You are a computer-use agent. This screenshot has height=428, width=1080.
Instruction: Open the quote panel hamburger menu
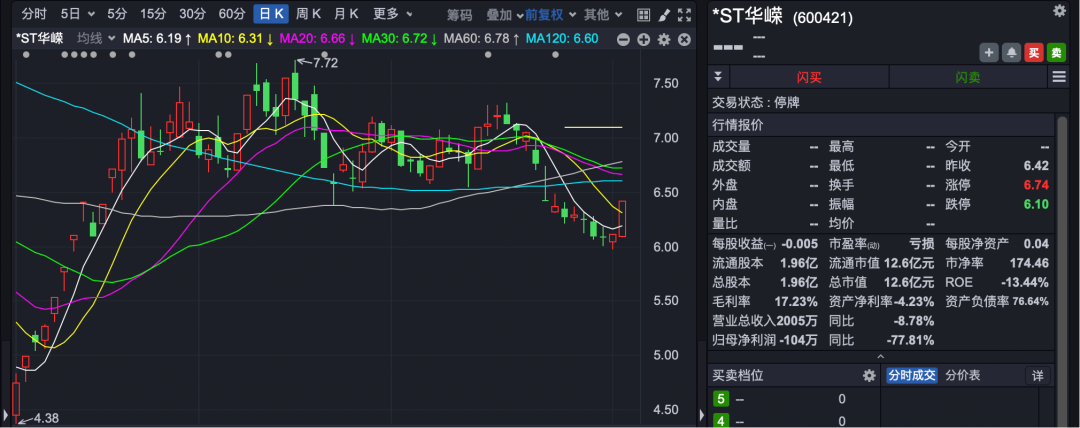click(x=1059, y=77)
